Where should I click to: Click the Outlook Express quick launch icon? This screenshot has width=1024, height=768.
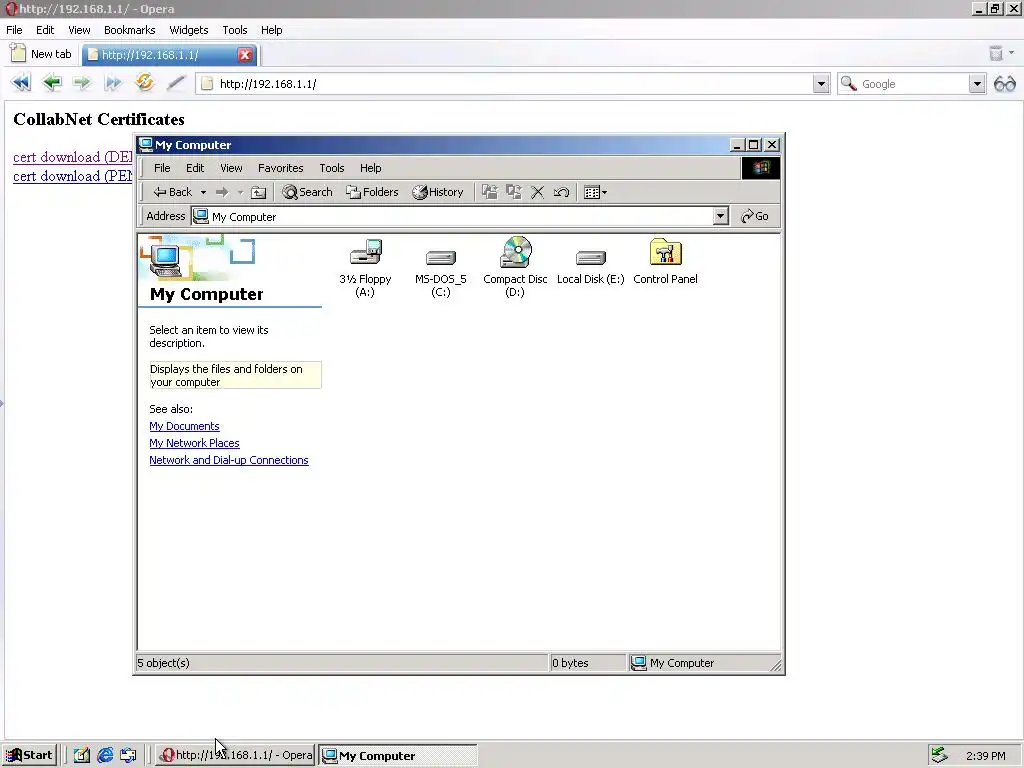click(x=128, y=756)
